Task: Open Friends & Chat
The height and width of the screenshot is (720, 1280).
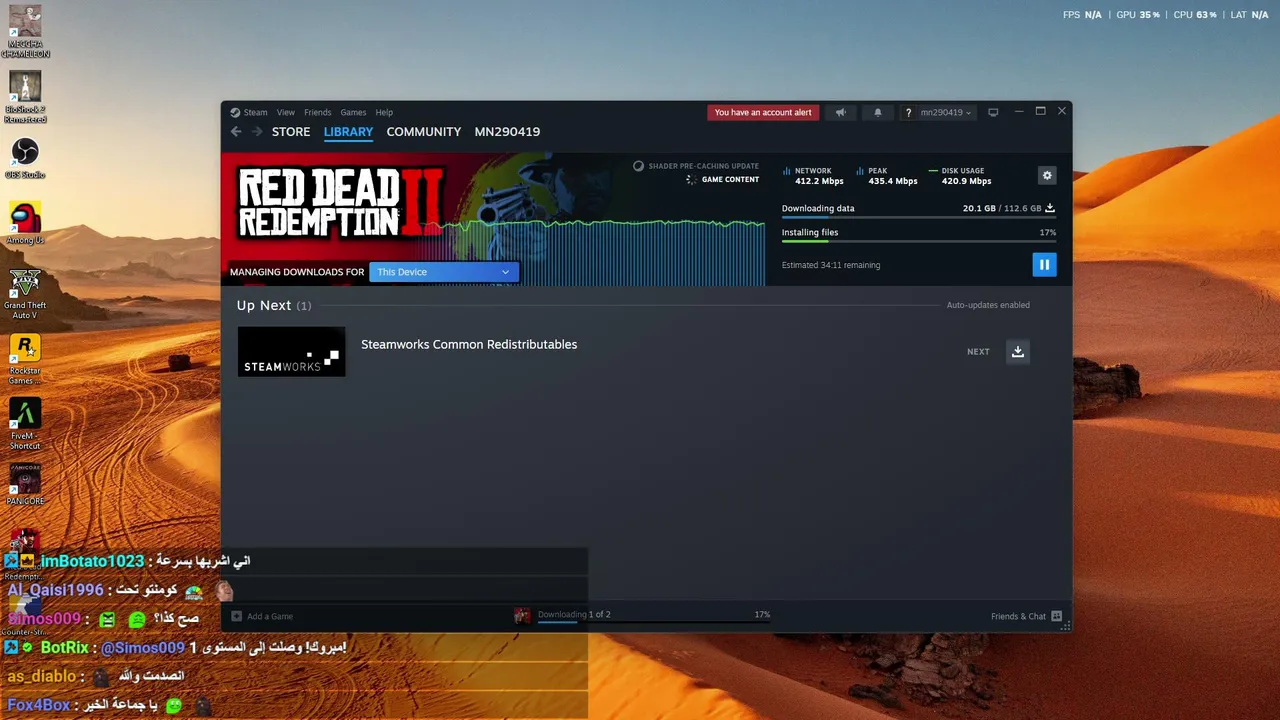Action: 1018,616
